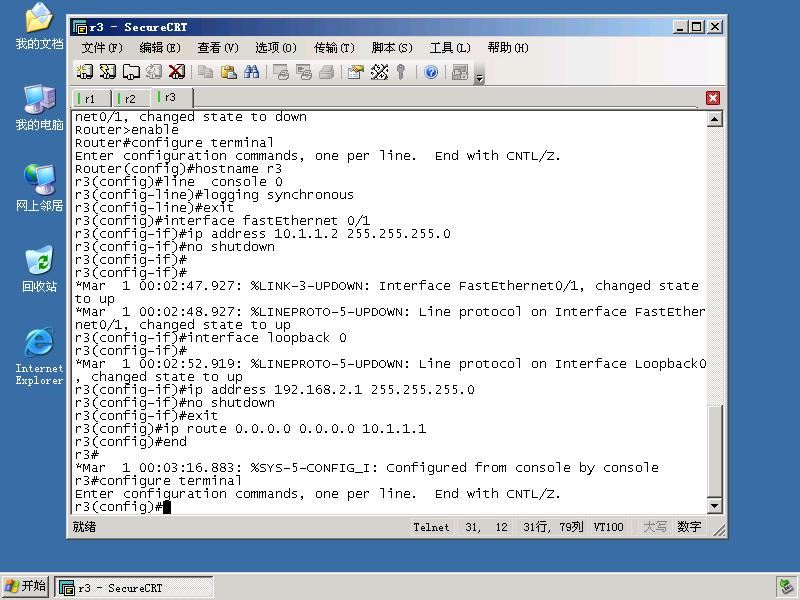Click the 数字 status bar indicator
Screen dimensions: 800x600
[689, 527]
